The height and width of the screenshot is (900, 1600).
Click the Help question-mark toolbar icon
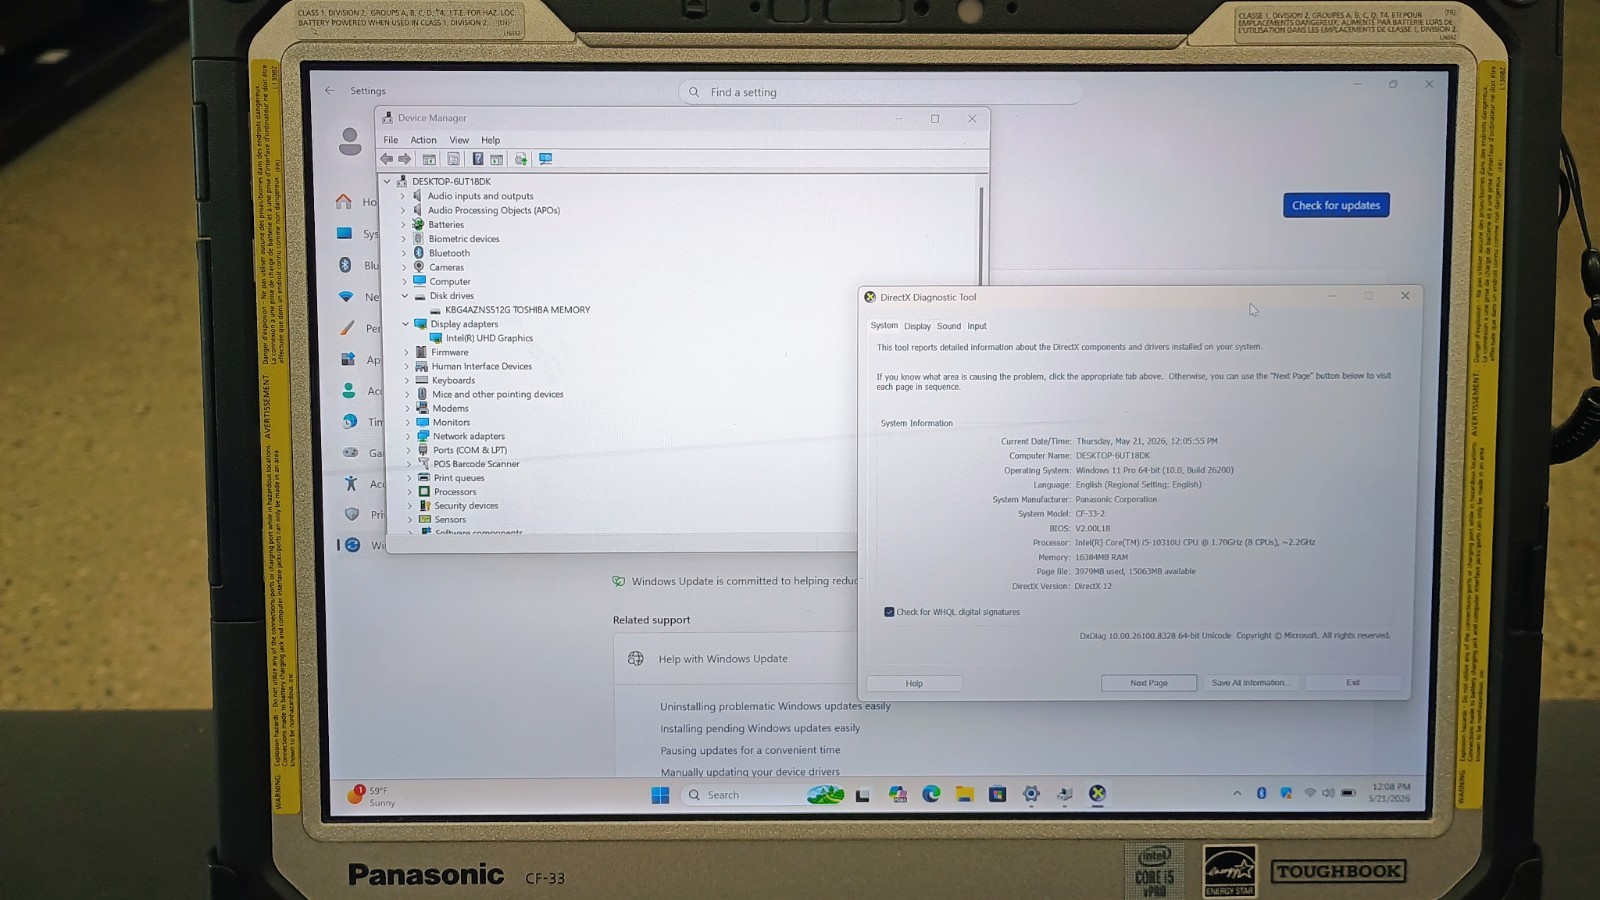[478, 159]
